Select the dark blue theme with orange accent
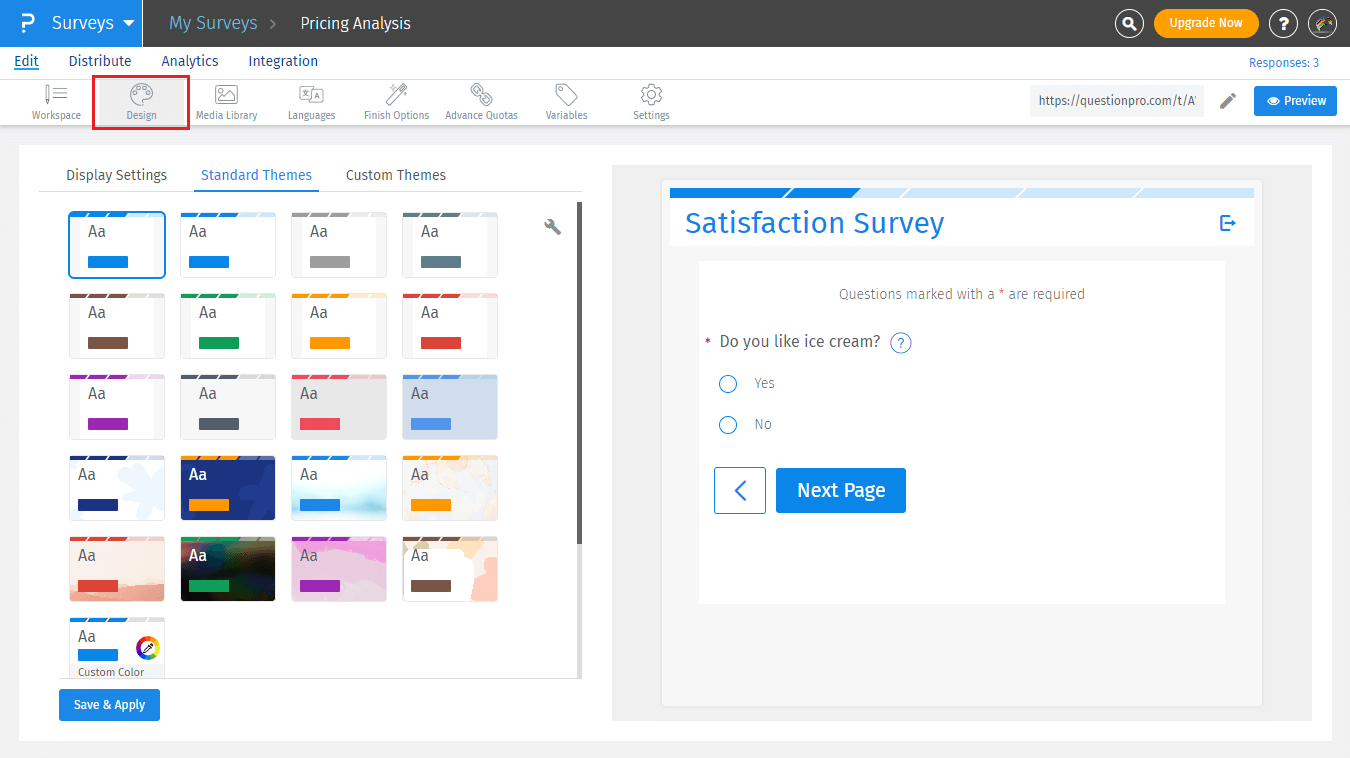Image resolution: width=1350 pixels, height=758 pixels. click(228, 488)
